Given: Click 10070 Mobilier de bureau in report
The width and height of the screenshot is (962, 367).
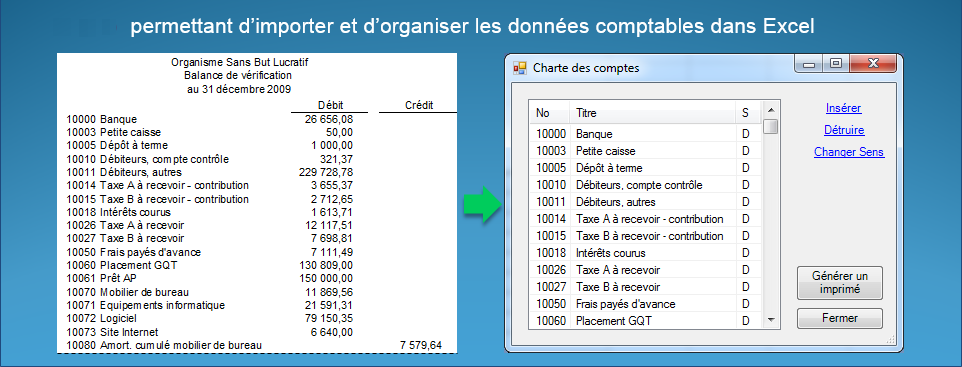Looking at the screenshot, I should [128, 292].
